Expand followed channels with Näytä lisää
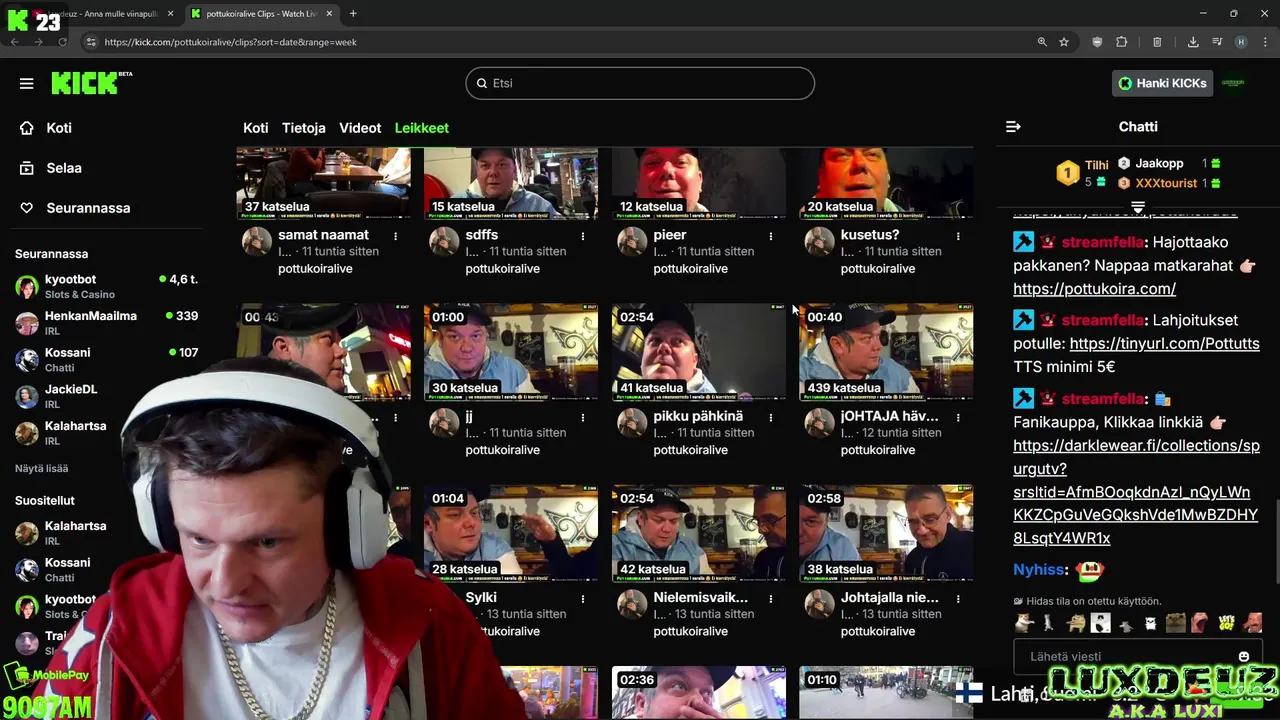 point(41,468)
